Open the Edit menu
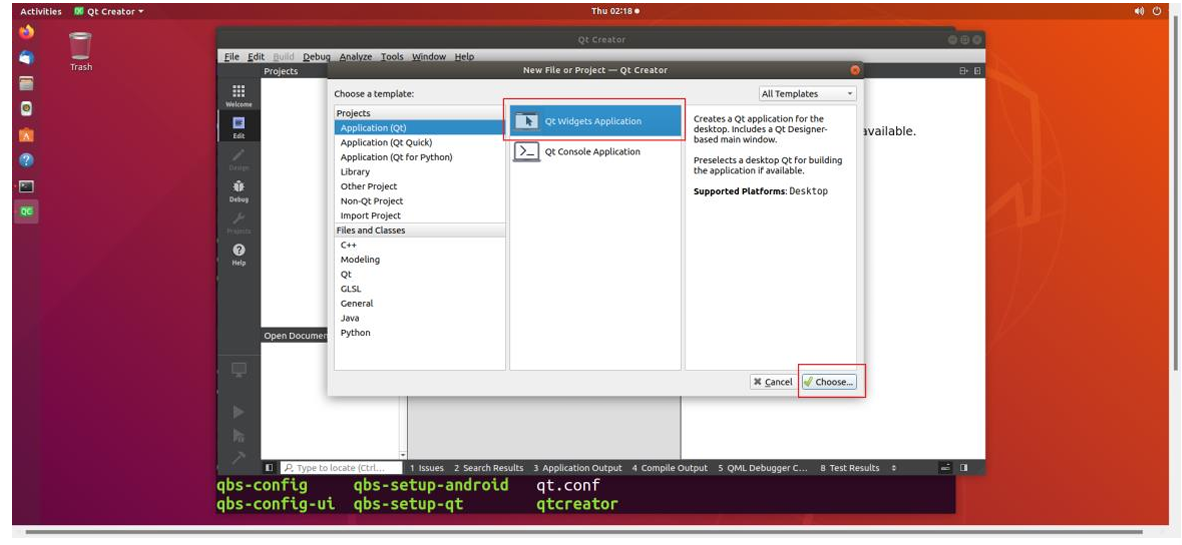 (x=256, y=57)
